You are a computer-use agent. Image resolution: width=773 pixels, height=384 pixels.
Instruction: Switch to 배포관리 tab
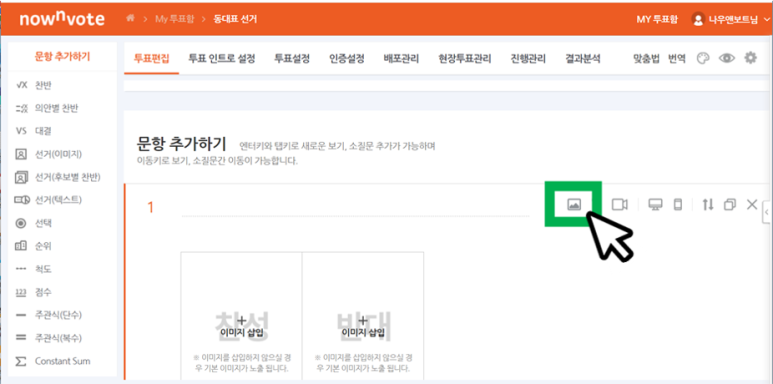401,59
